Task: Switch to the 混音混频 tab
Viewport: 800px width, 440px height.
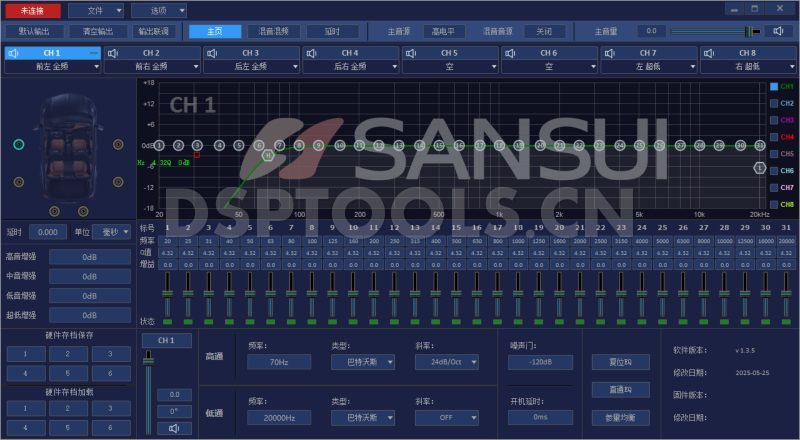Action: tap(274, 31)
